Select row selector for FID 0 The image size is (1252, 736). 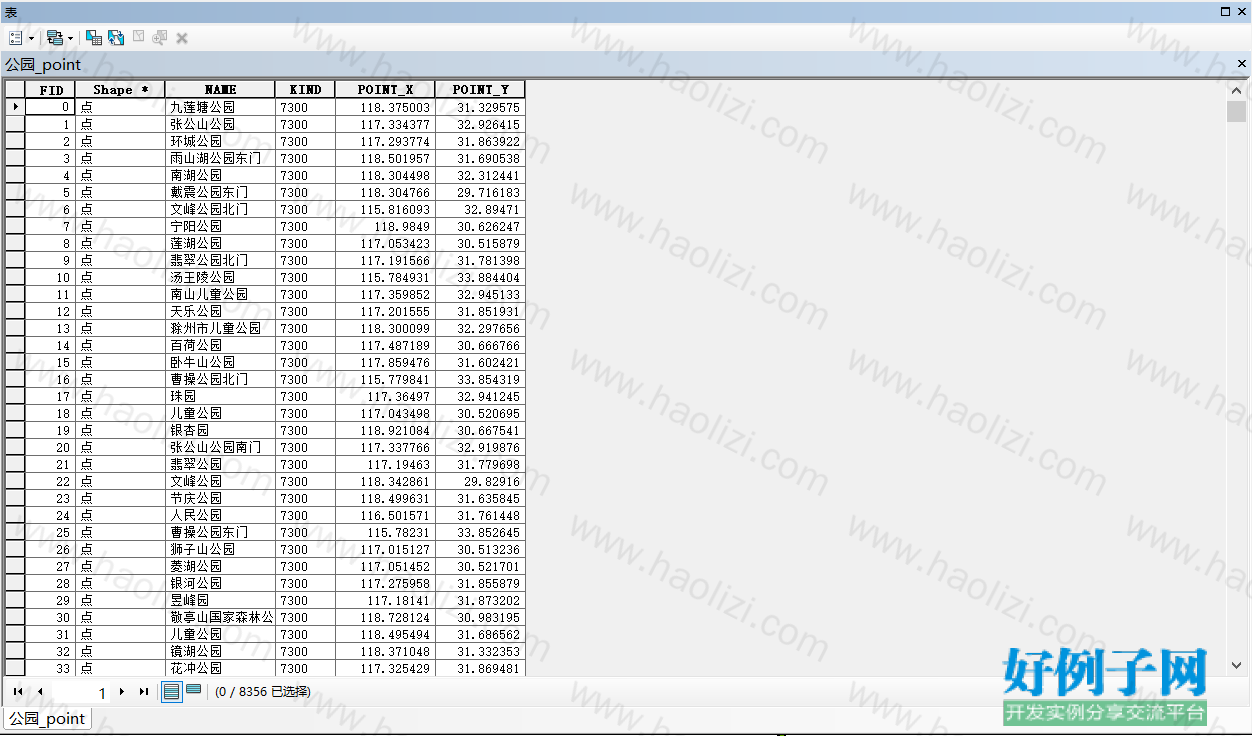tap(15, 107)
